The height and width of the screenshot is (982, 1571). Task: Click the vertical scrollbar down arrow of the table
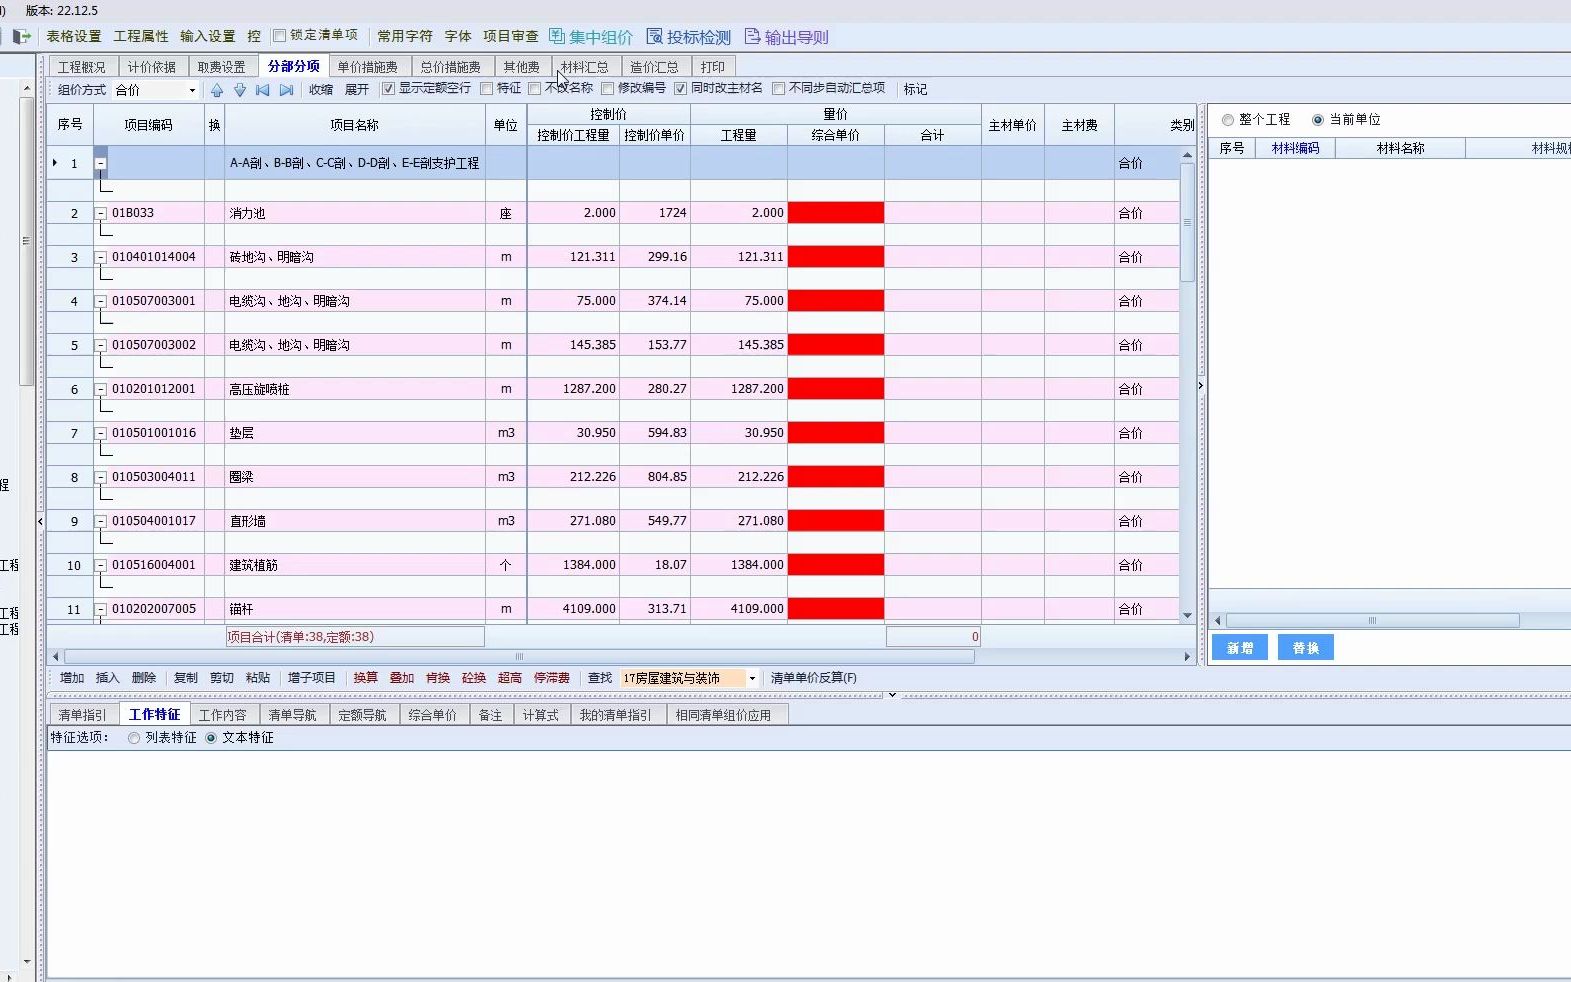pos(1188,616)
